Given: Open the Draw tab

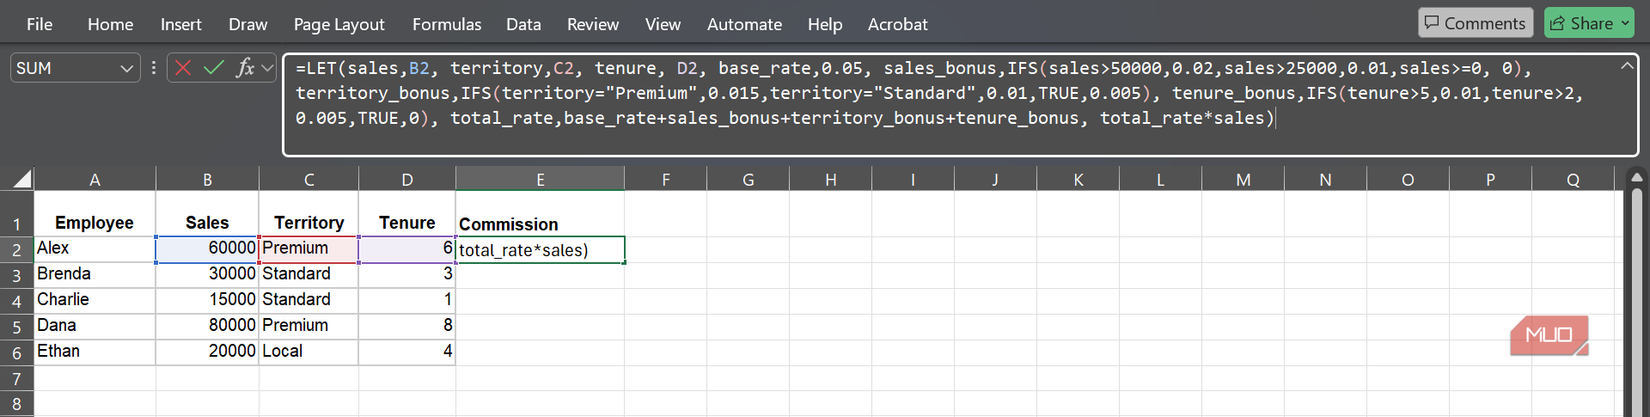Looking at the screenshot, I should pos(248,24).
